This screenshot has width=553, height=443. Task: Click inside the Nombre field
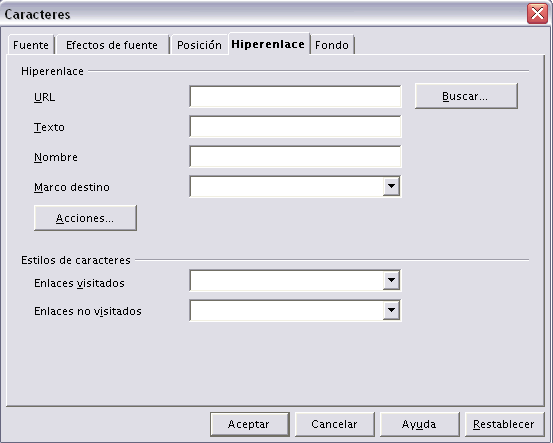[295, 157]
